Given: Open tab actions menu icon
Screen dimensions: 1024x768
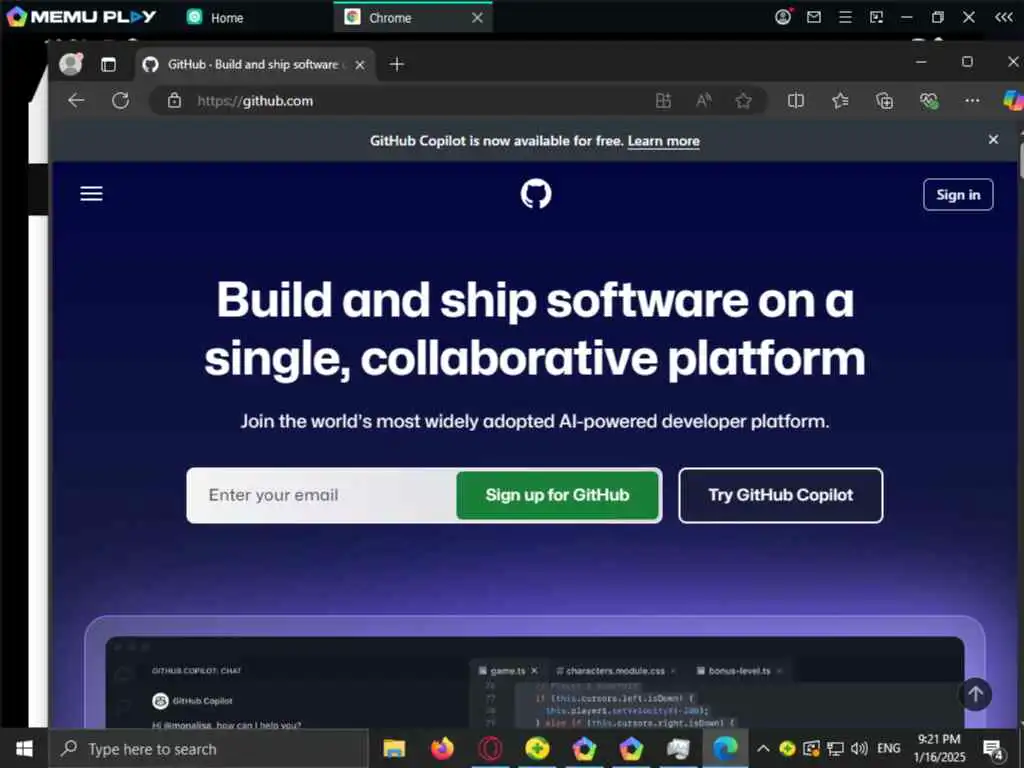Looking at the screenshot, I should 108,64.
